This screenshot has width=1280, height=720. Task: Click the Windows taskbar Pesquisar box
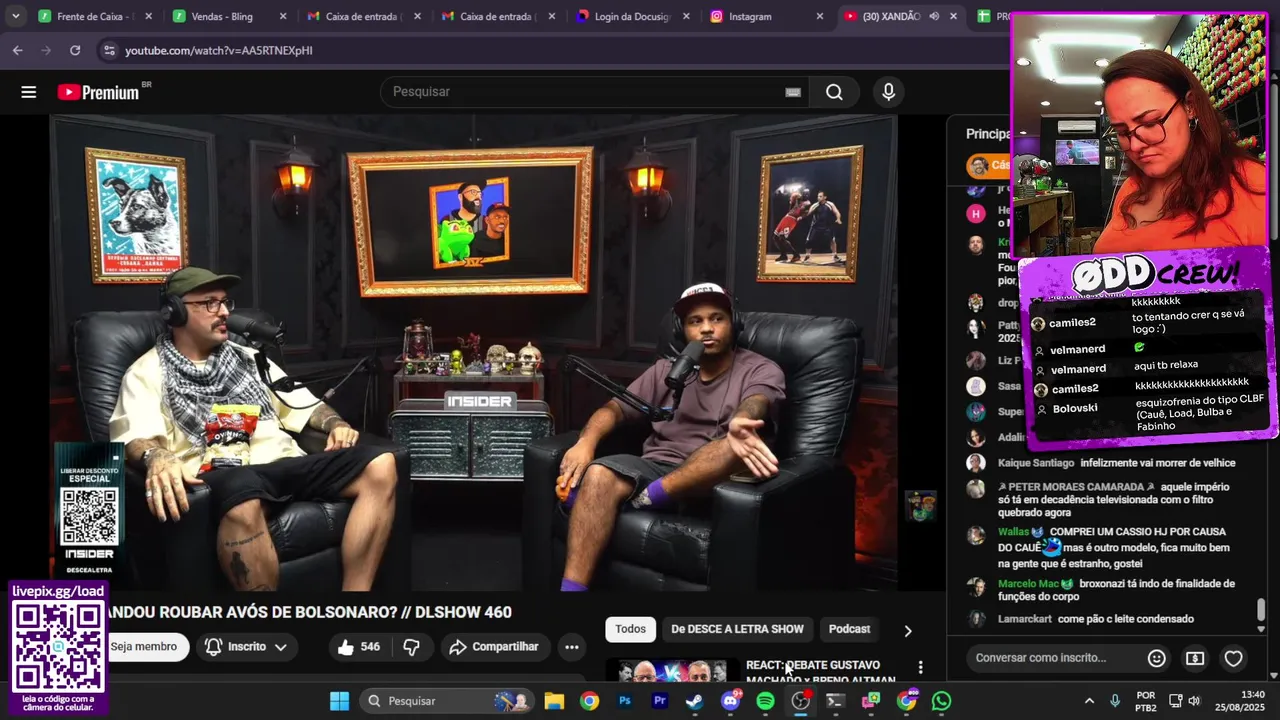pyautogui.click(x=447, y=701)
